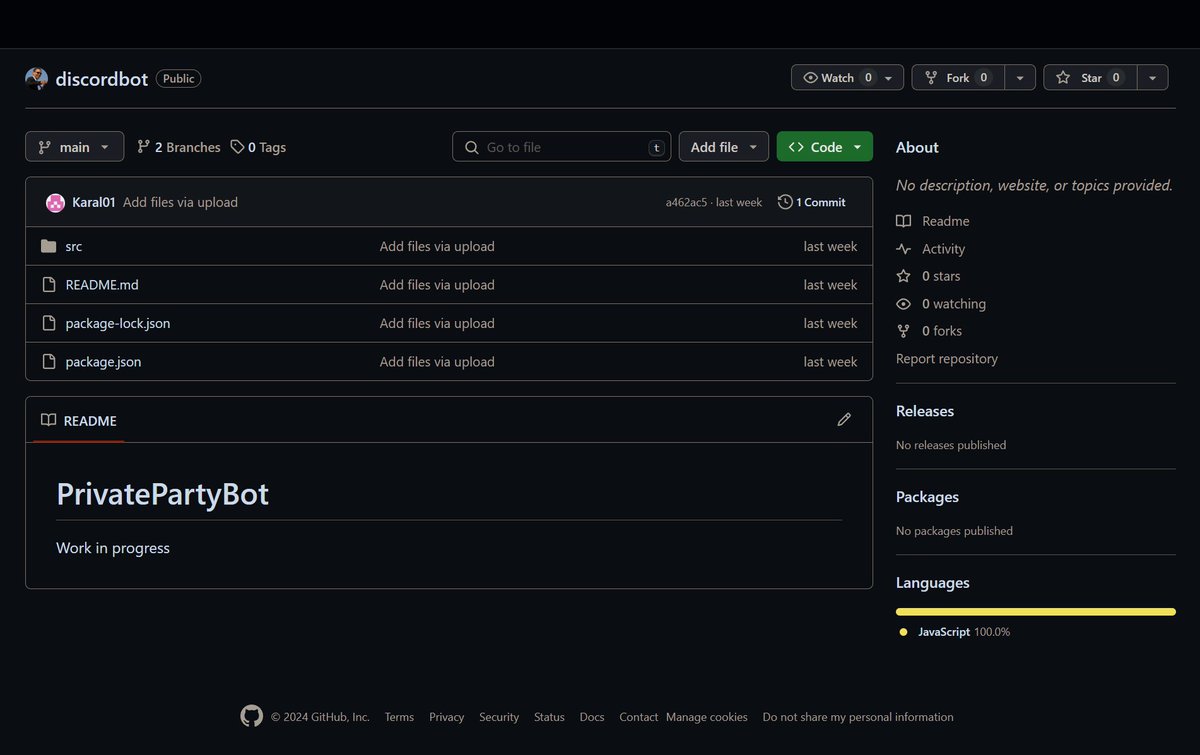Open the discordbot repository title link
Screen dimensions: 1200x755
point(102,79)
